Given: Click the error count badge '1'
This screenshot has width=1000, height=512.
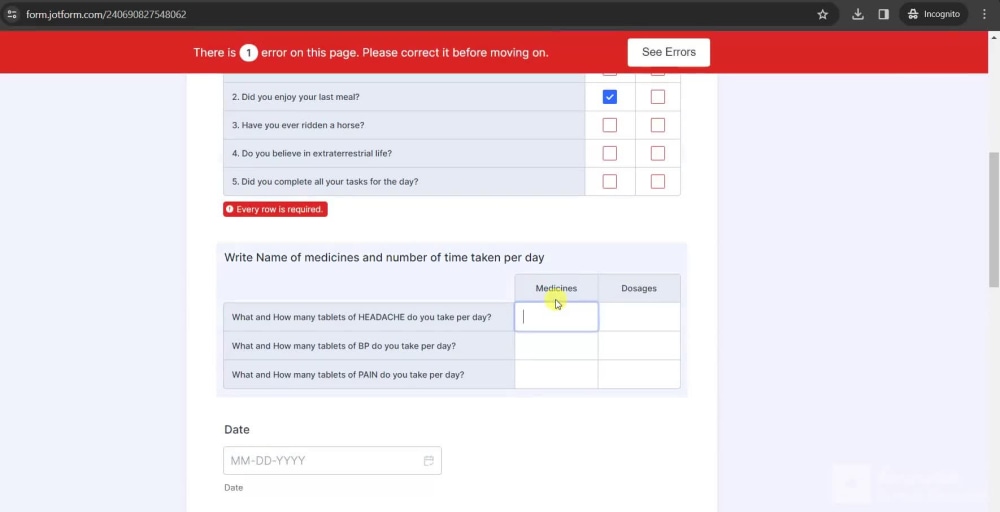Looking at the screenshot, I should pos(249,52).
